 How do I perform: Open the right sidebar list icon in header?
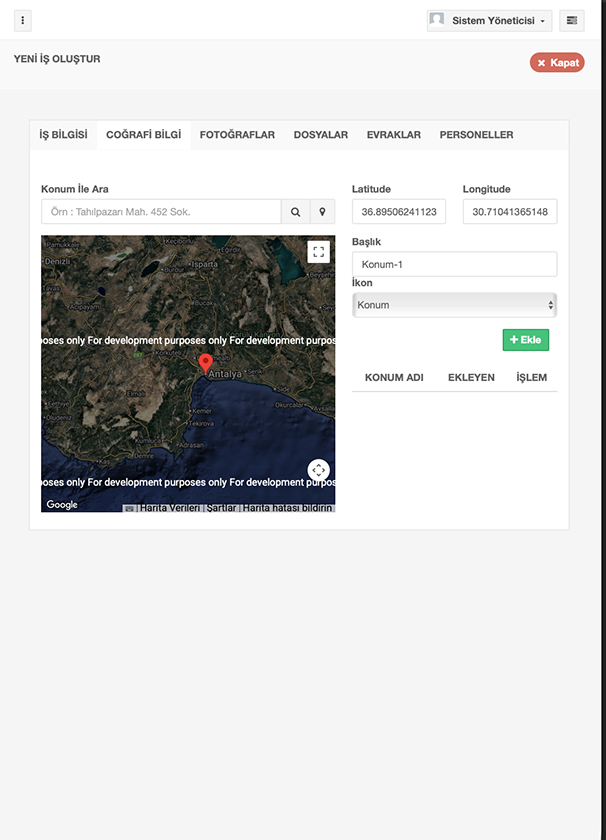point(572,20)
